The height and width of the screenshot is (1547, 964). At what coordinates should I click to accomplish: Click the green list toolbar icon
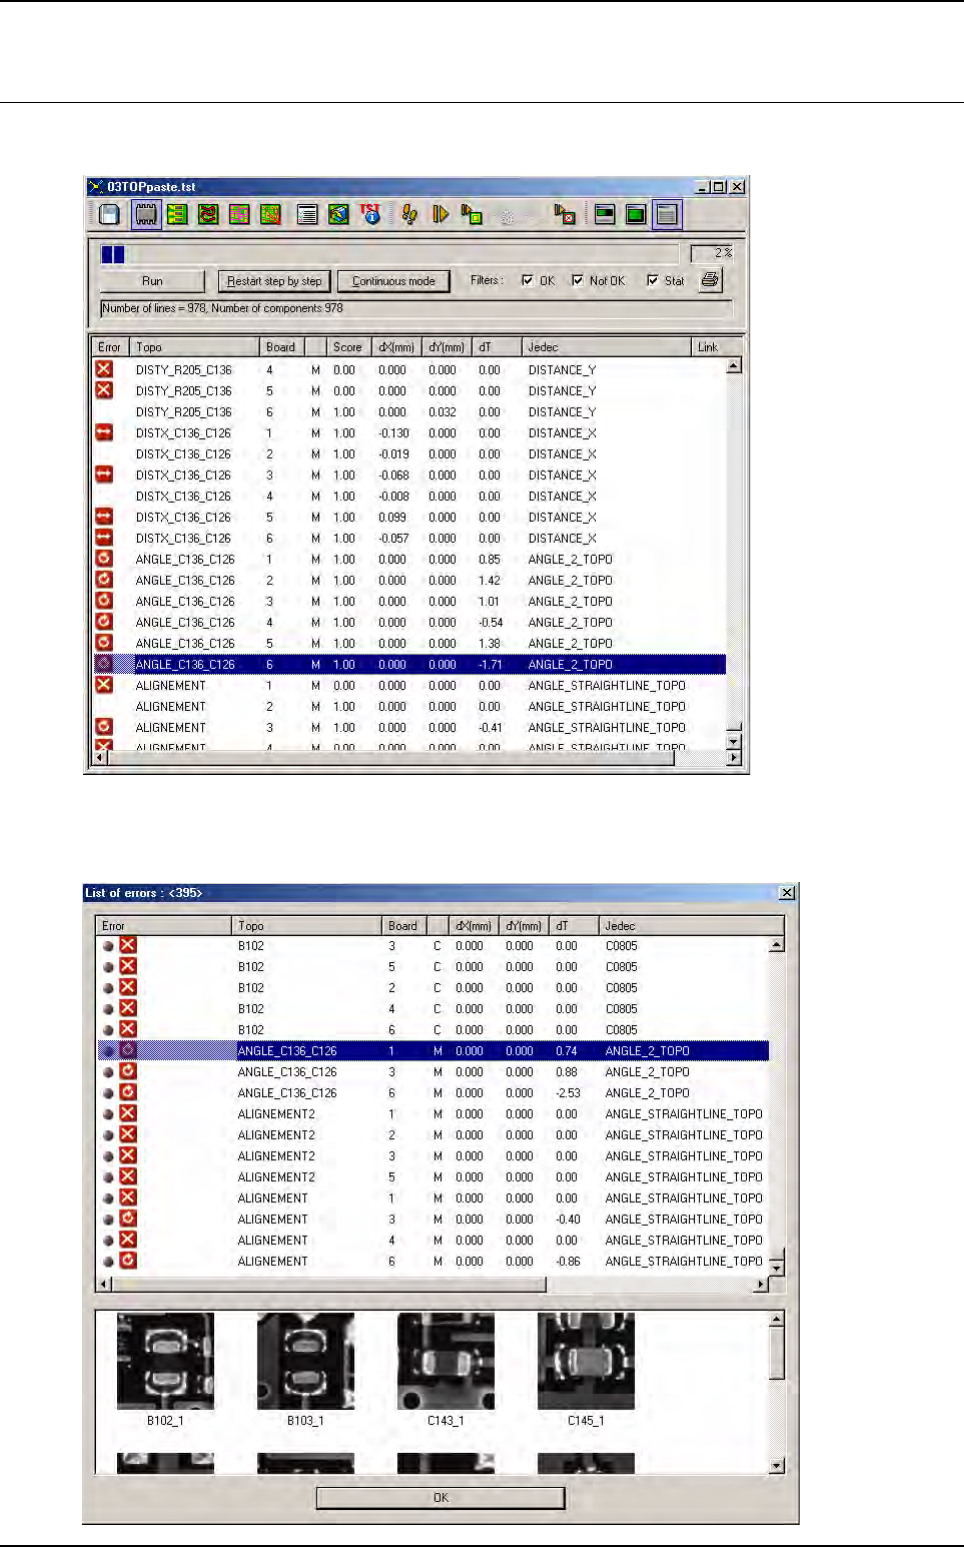pyautogui.click(x=177, y=214)
